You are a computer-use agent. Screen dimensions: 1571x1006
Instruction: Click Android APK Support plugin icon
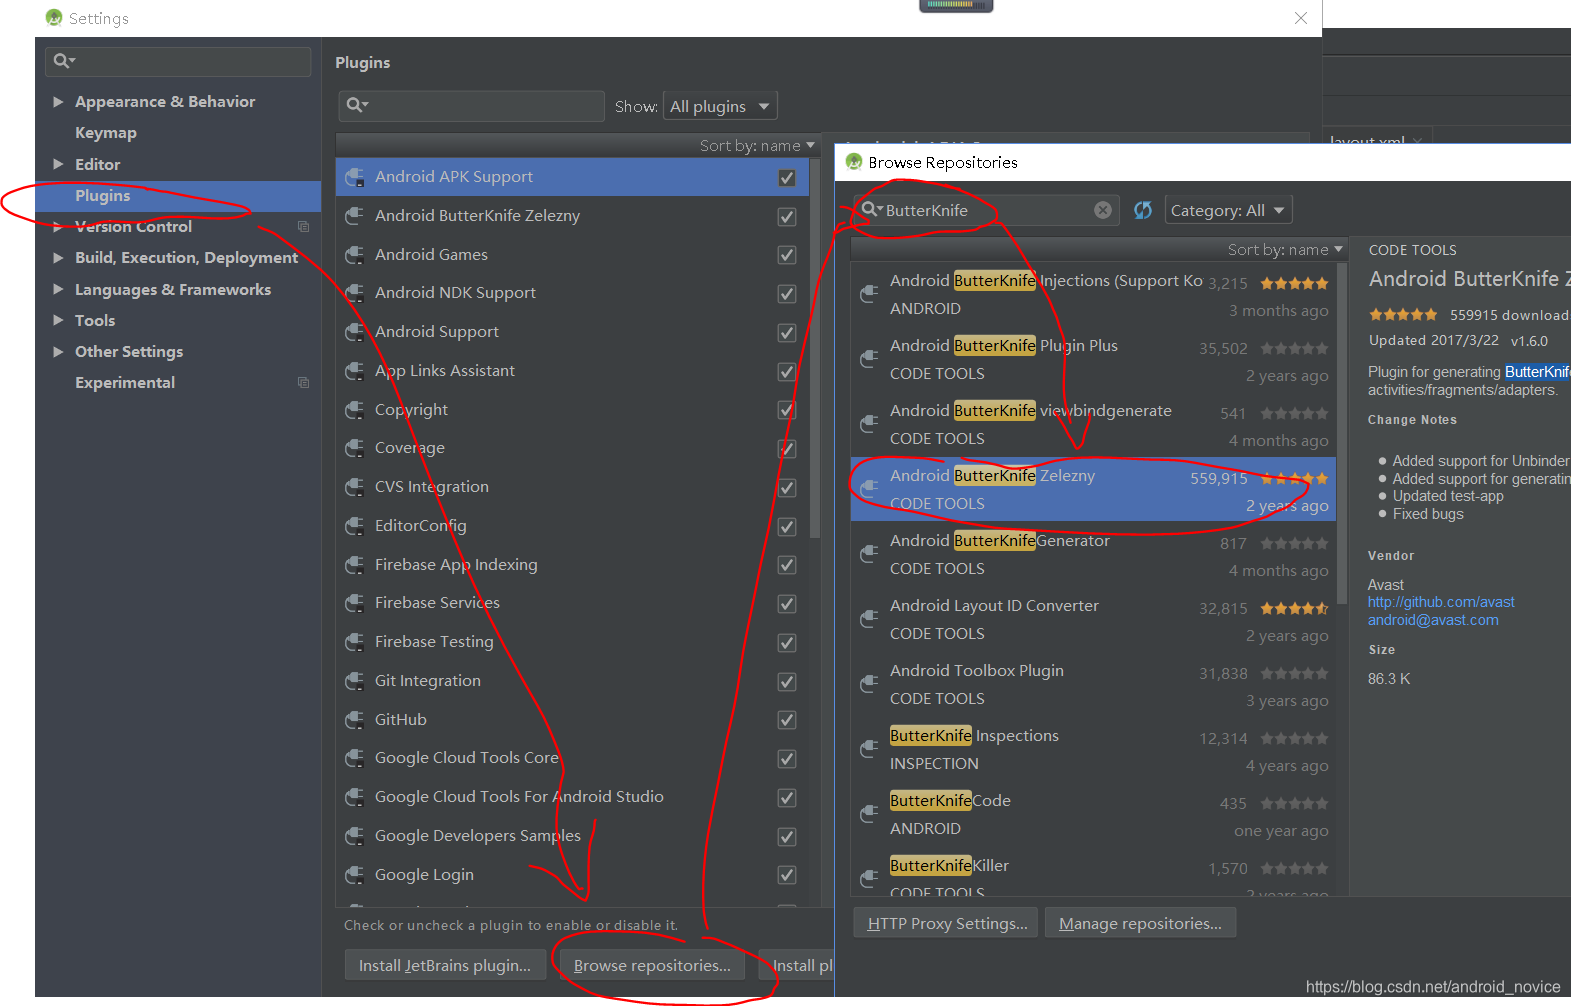[354, 177]
